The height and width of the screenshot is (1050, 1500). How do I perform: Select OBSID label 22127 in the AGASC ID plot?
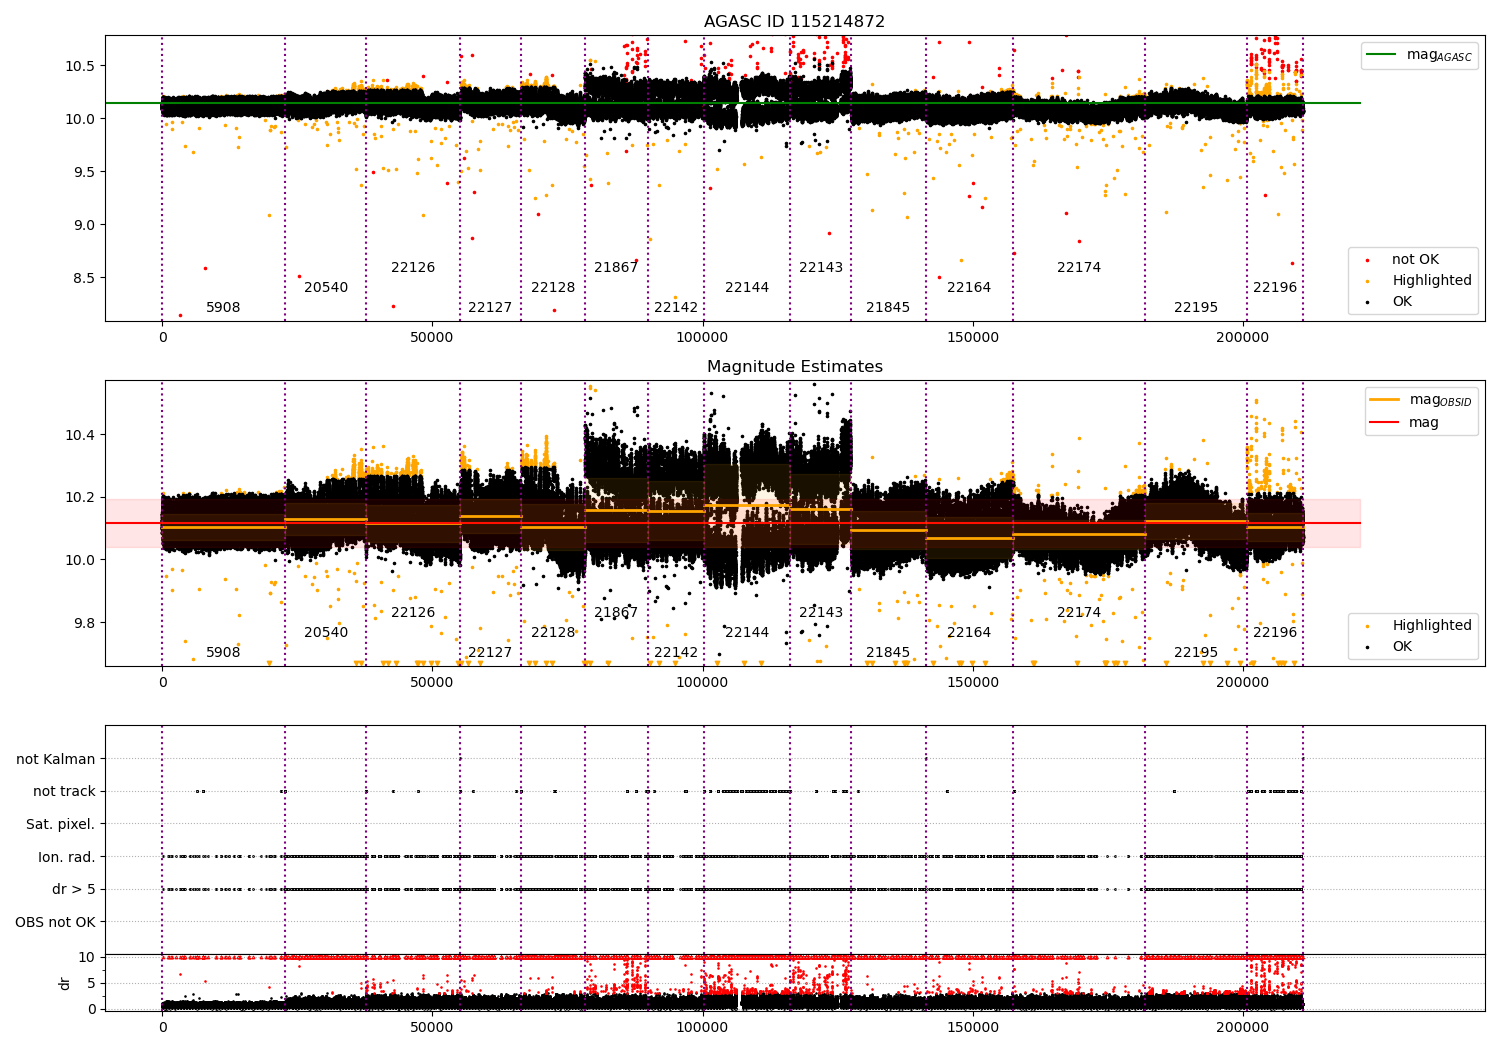click(490, 308)
